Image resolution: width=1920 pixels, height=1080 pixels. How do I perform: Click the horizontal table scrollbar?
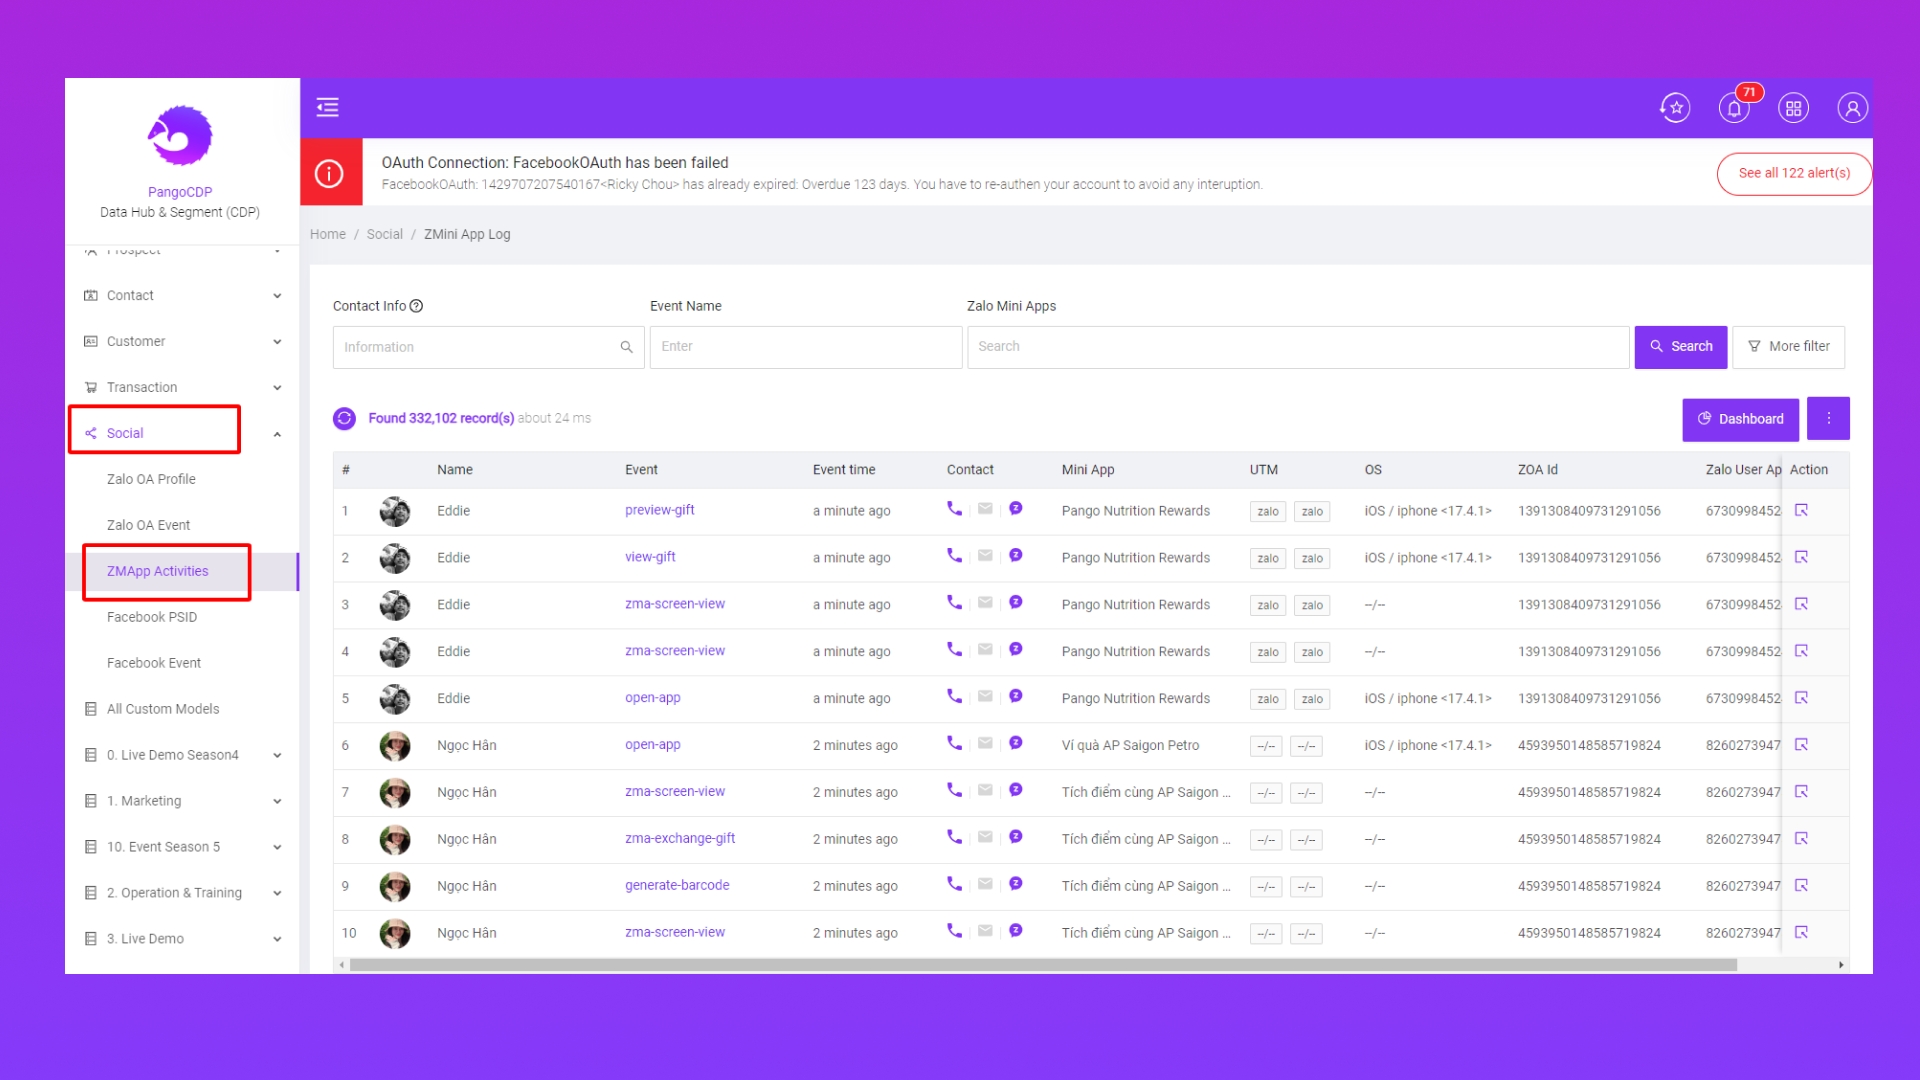(1042, 965)
